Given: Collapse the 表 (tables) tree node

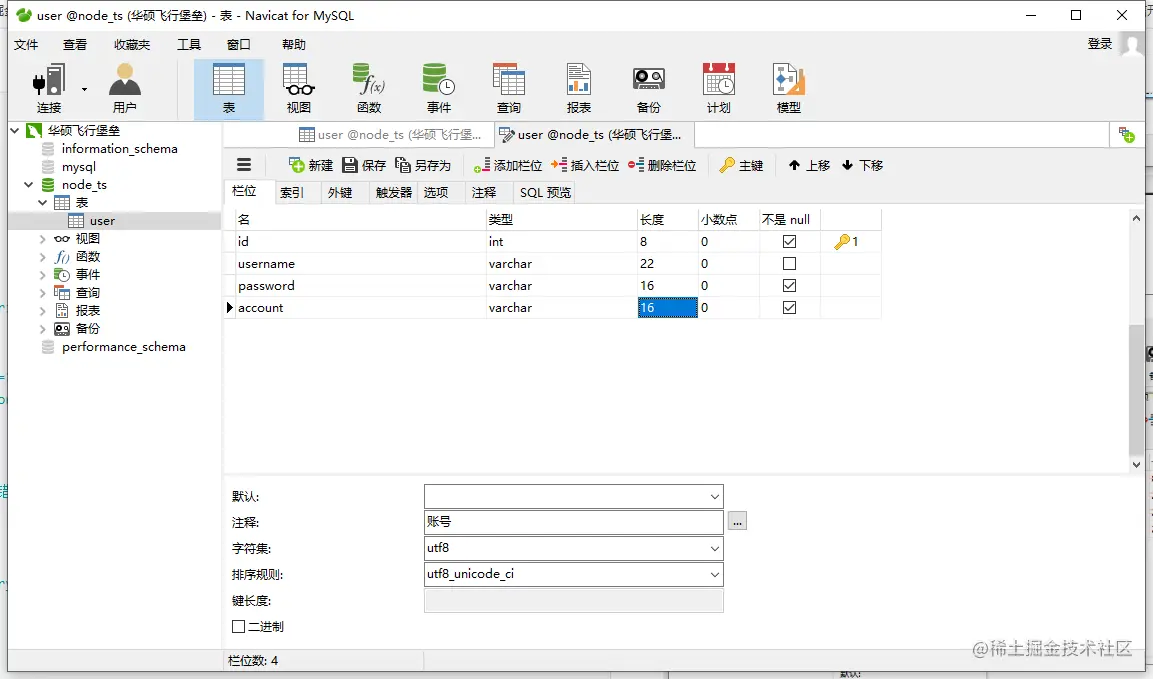Looking at the screenshot, I should (43, 202).
